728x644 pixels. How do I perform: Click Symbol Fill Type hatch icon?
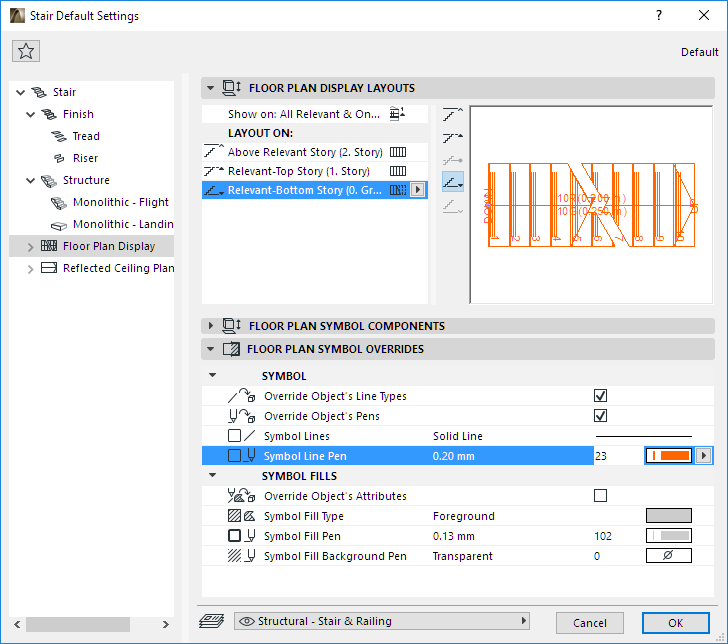[241, 516]
